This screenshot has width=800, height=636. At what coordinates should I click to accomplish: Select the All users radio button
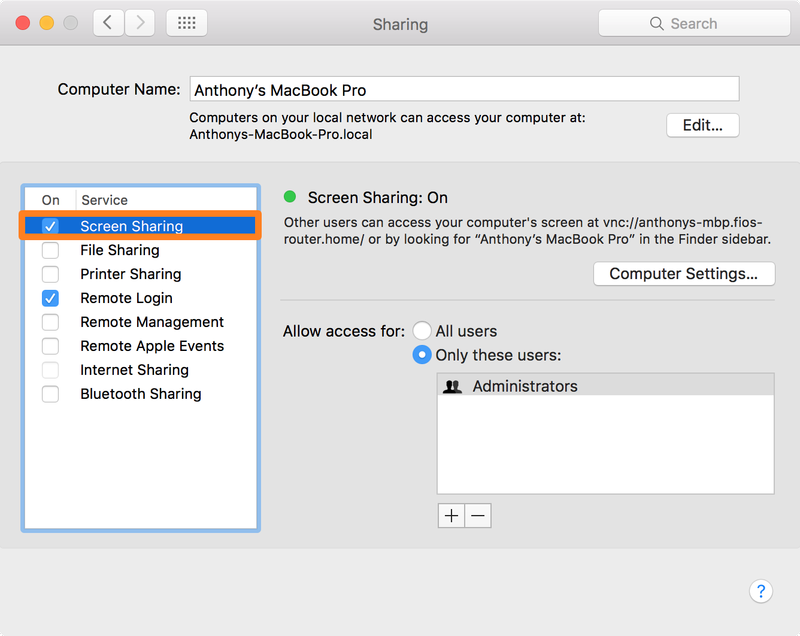pyautogui.click(x=422, y=331)
